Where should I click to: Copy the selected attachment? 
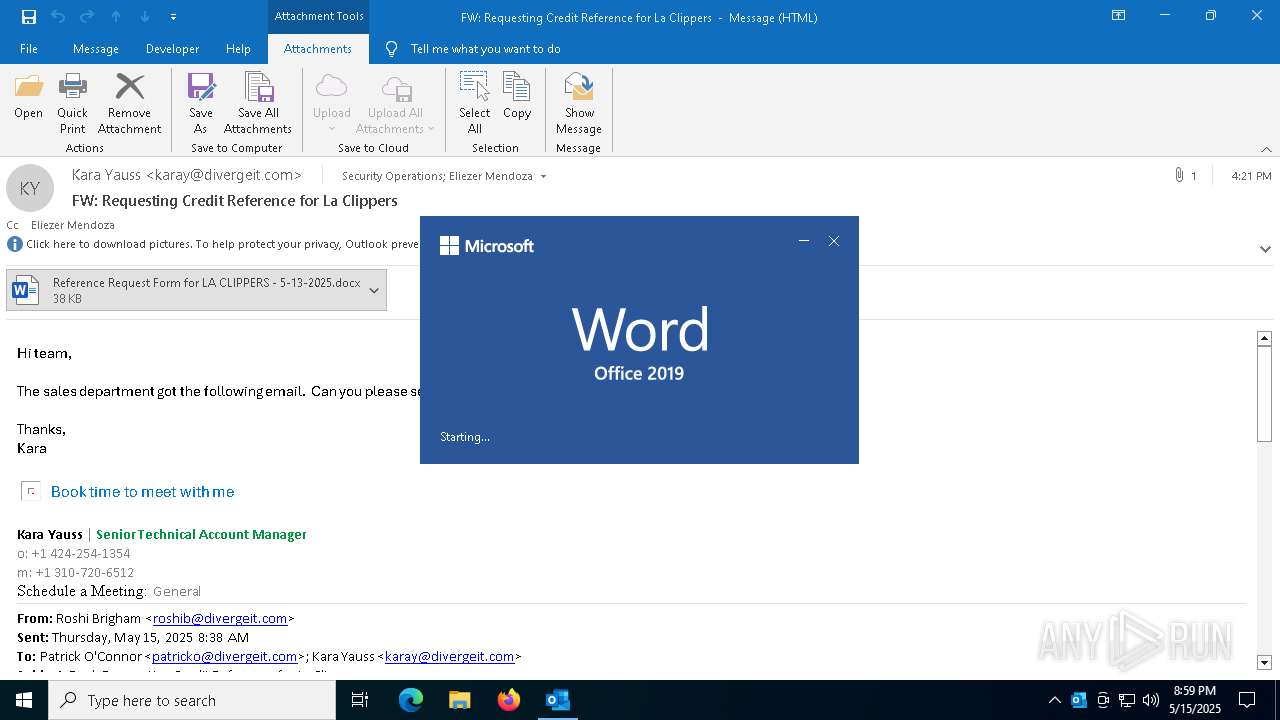pyautogui.click(x=517, y=97)
